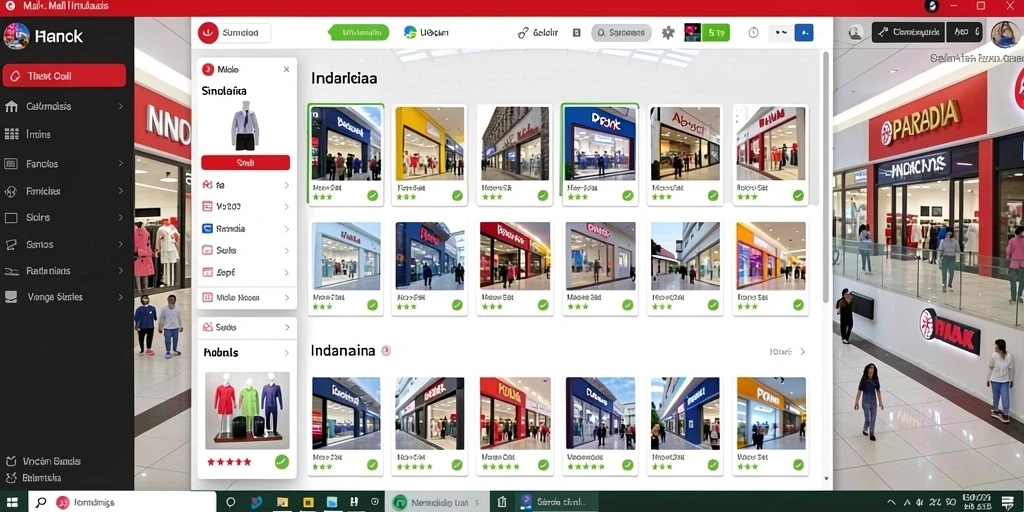Open the file folder icon on taskbar
The image size is (1024, 512).
coord(282,502)
